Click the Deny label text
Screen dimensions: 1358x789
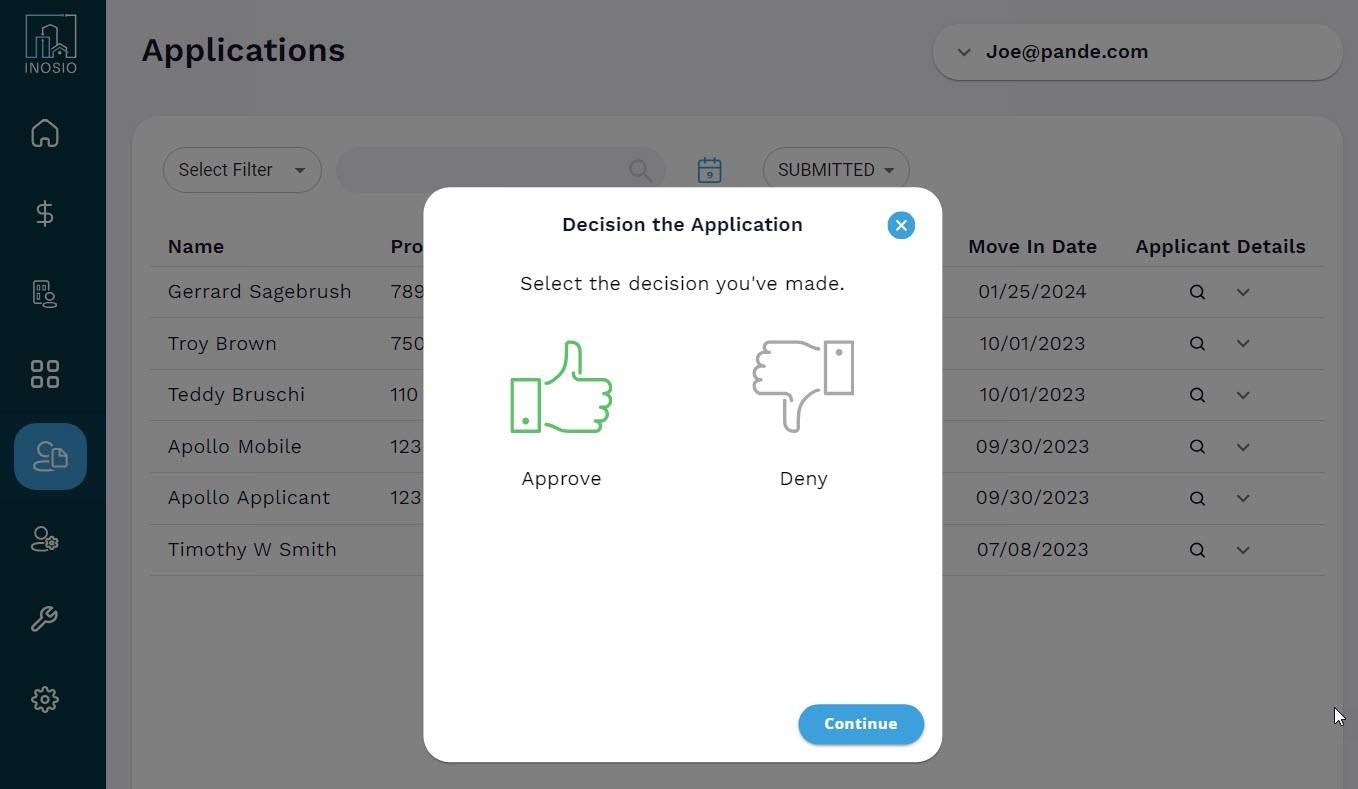point(803,479)
